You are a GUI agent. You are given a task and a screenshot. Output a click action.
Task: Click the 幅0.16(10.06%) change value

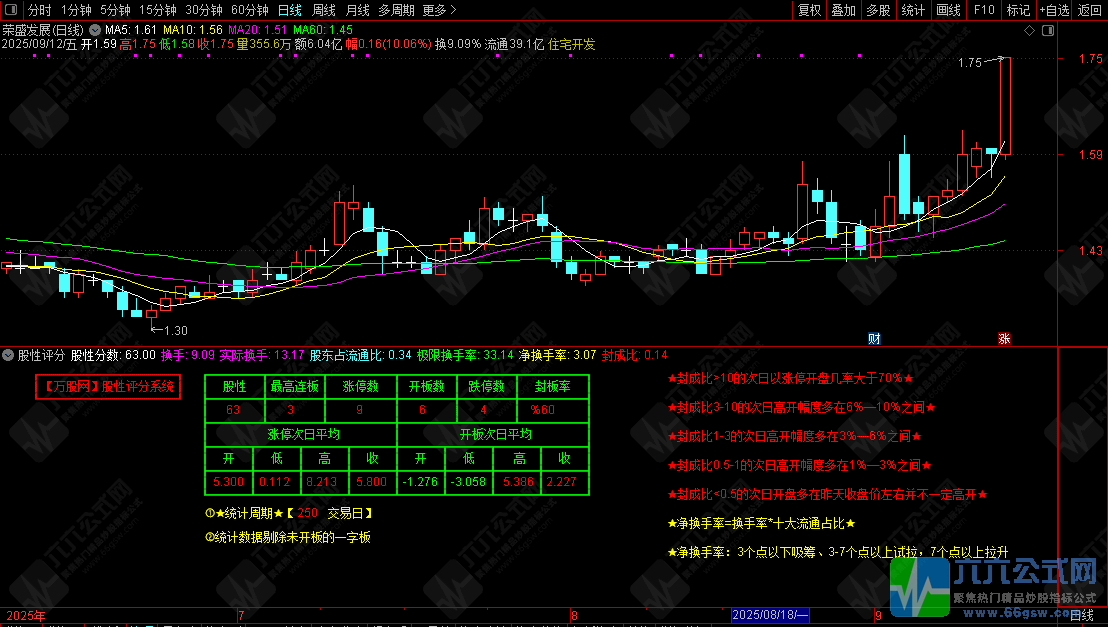click(x=389, y=45)
